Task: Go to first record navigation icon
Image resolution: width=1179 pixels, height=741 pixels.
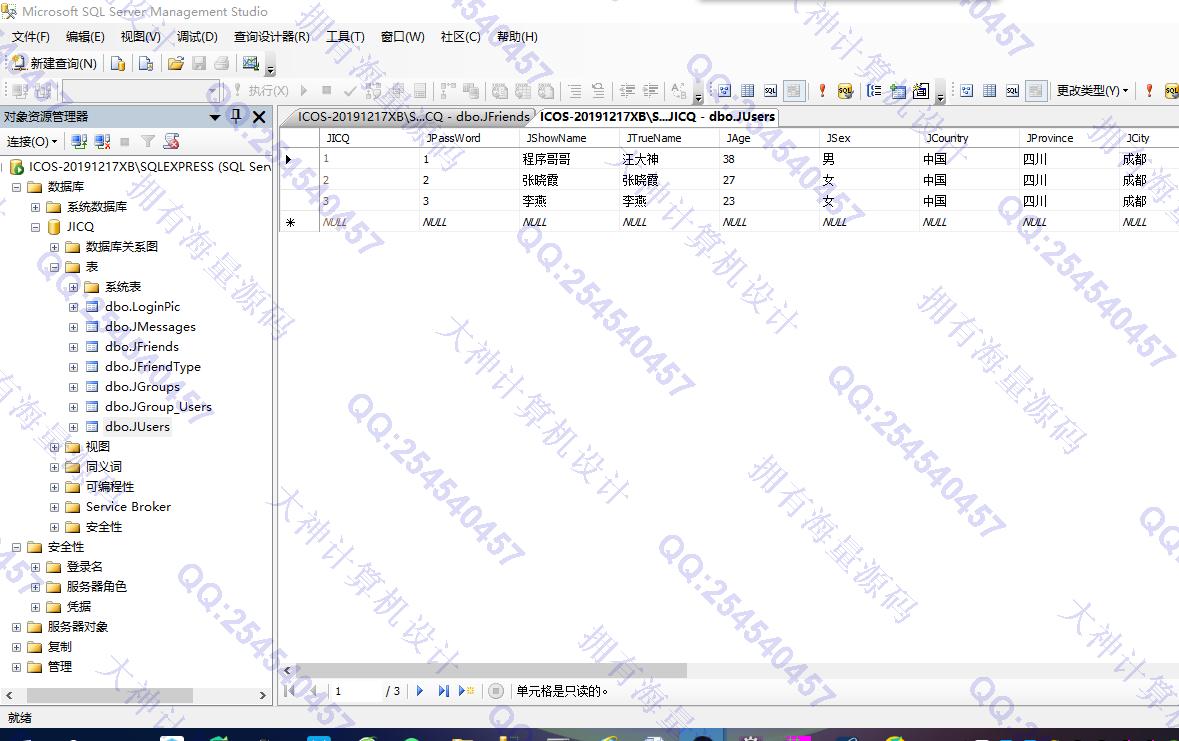Action: 289,691
